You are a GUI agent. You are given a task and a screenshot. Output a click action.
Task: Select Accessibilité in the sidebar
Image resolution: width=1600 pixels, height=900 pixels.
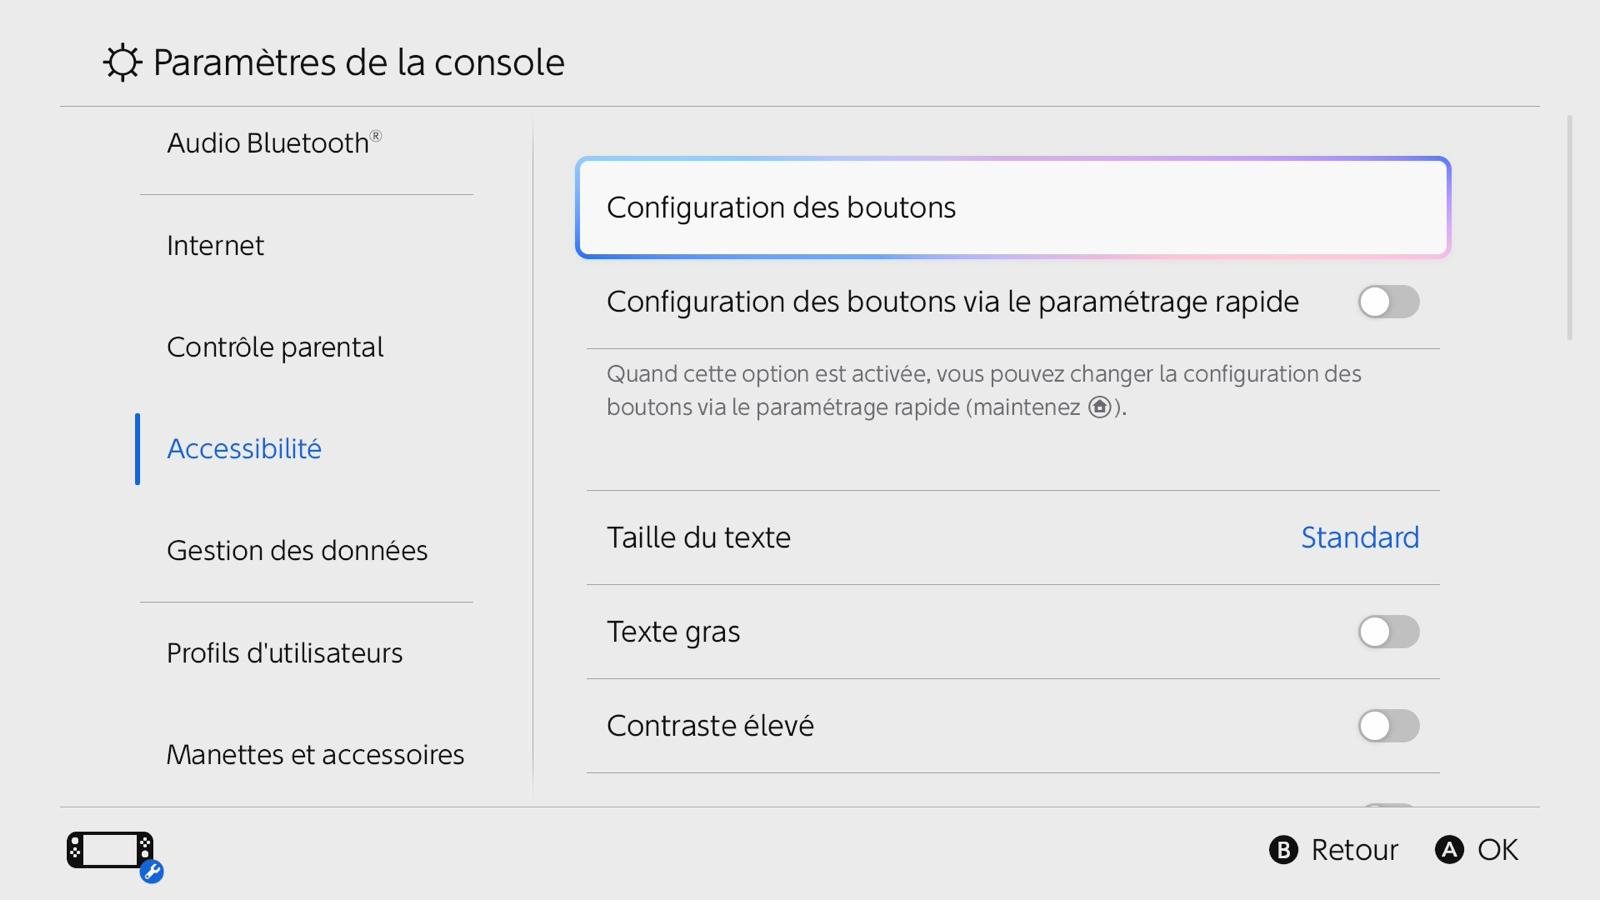(245, 448)
